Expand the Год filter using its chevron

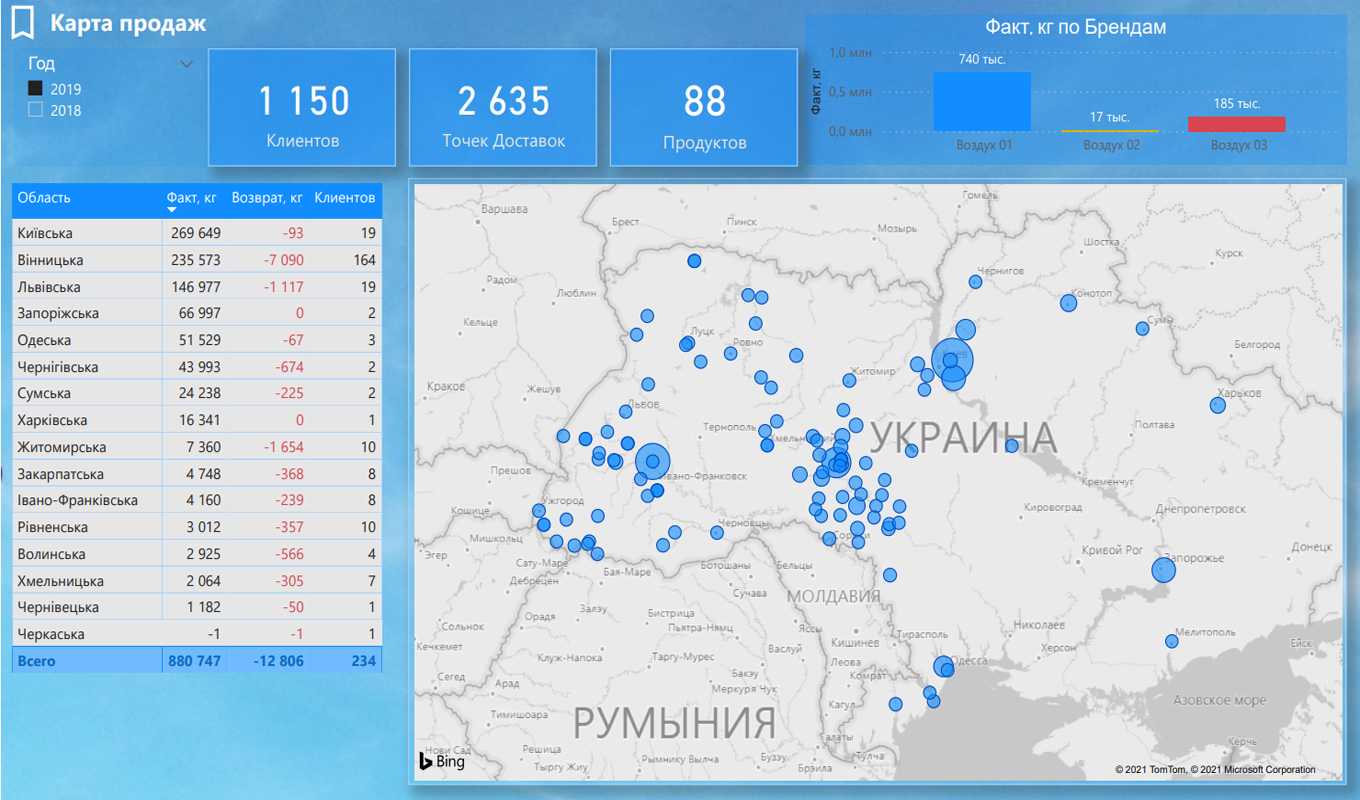coord(186,63)
